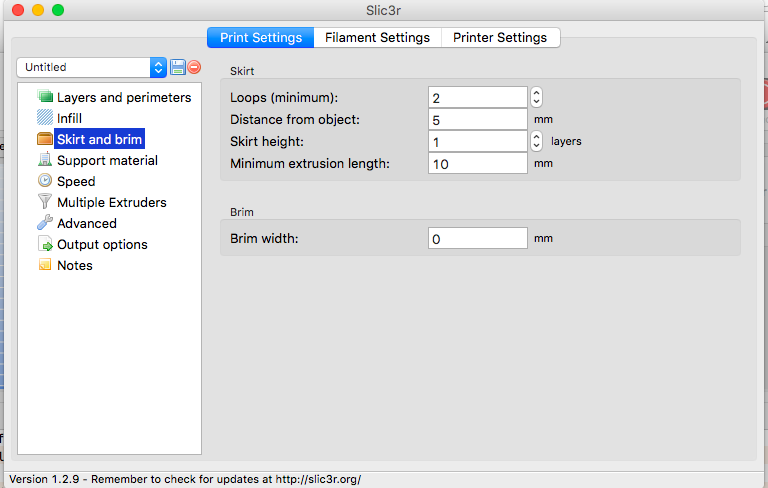Click the Loops (minimum) label
The image size is (768, 488).
(284, 98)
